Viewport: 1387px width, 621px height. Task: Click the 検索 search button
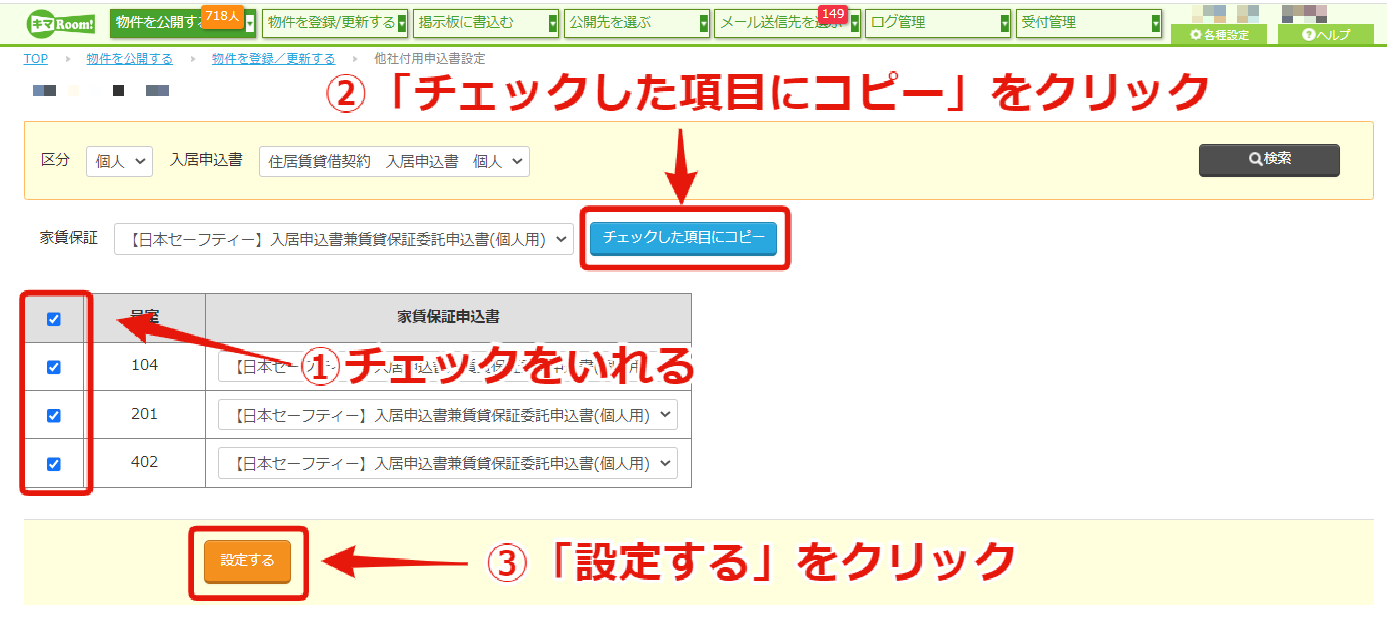point(1269,159)
